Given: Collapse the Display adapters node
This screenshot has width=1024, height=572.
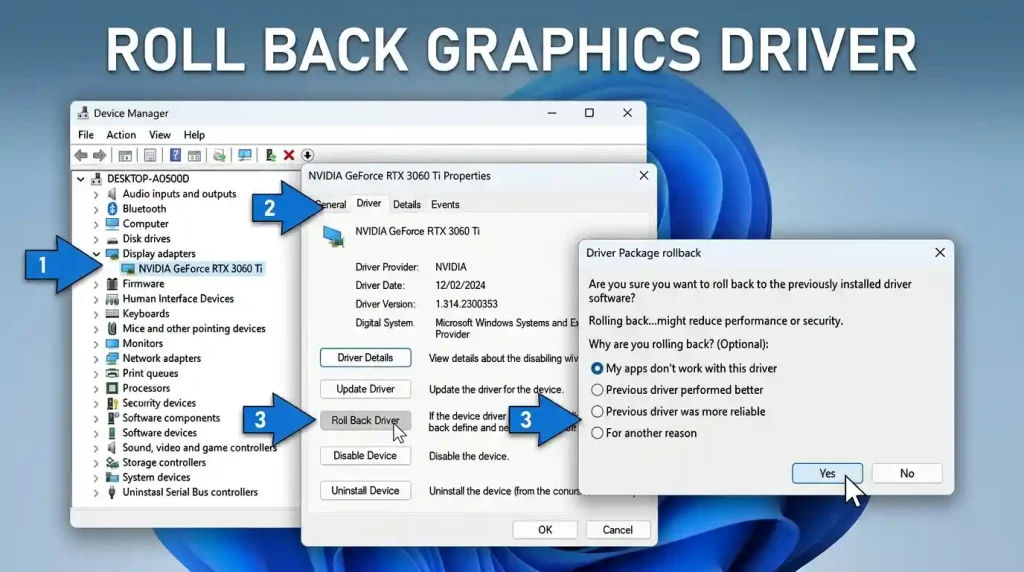Looking at the screenshot, I should pos(96,253).
